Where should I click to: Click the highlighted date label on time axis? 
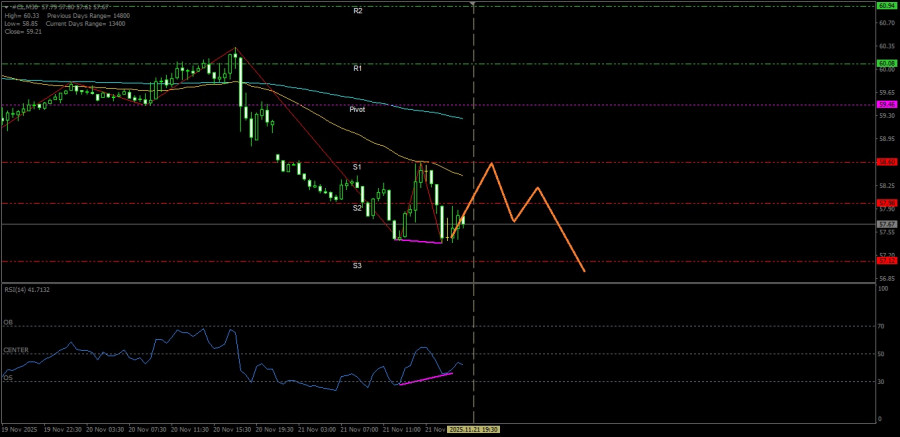(x=473, y=428)
